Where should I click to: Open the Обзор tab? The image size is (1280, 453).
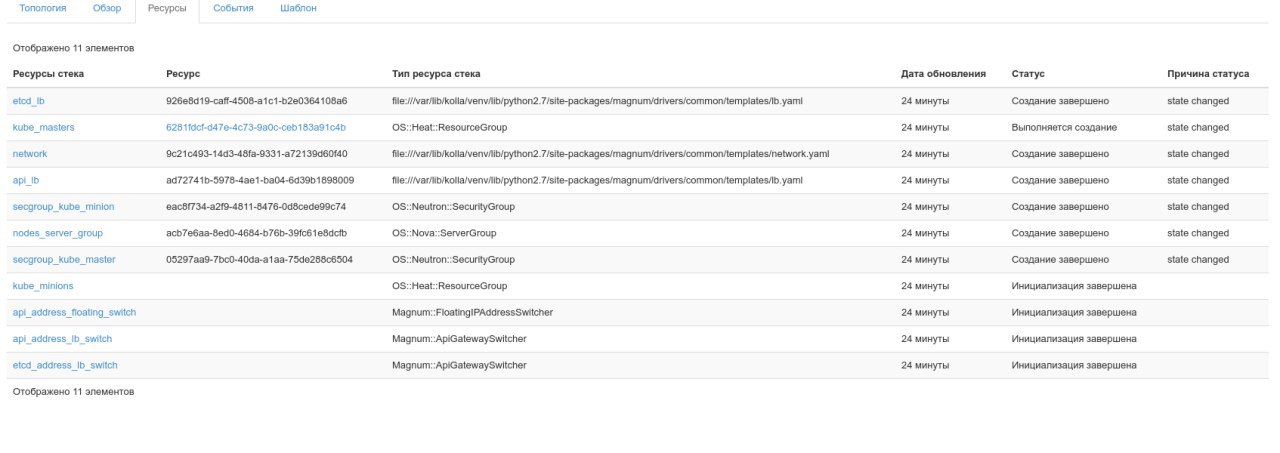106,8
